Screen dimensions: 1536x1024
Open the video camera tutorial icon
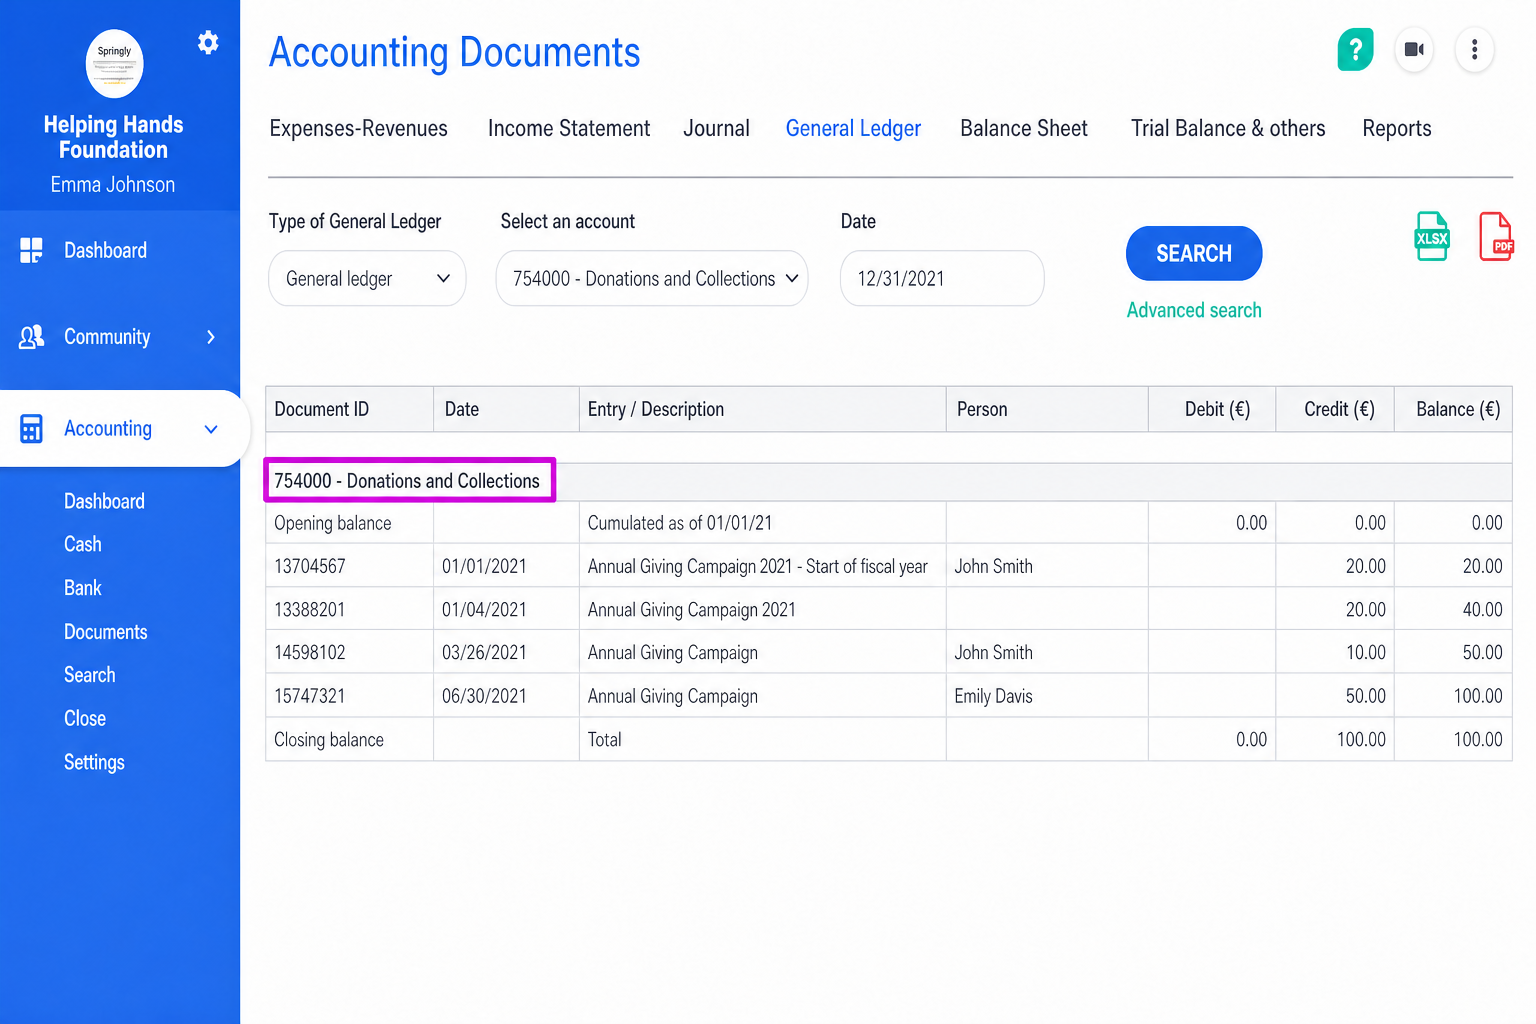1414,49
